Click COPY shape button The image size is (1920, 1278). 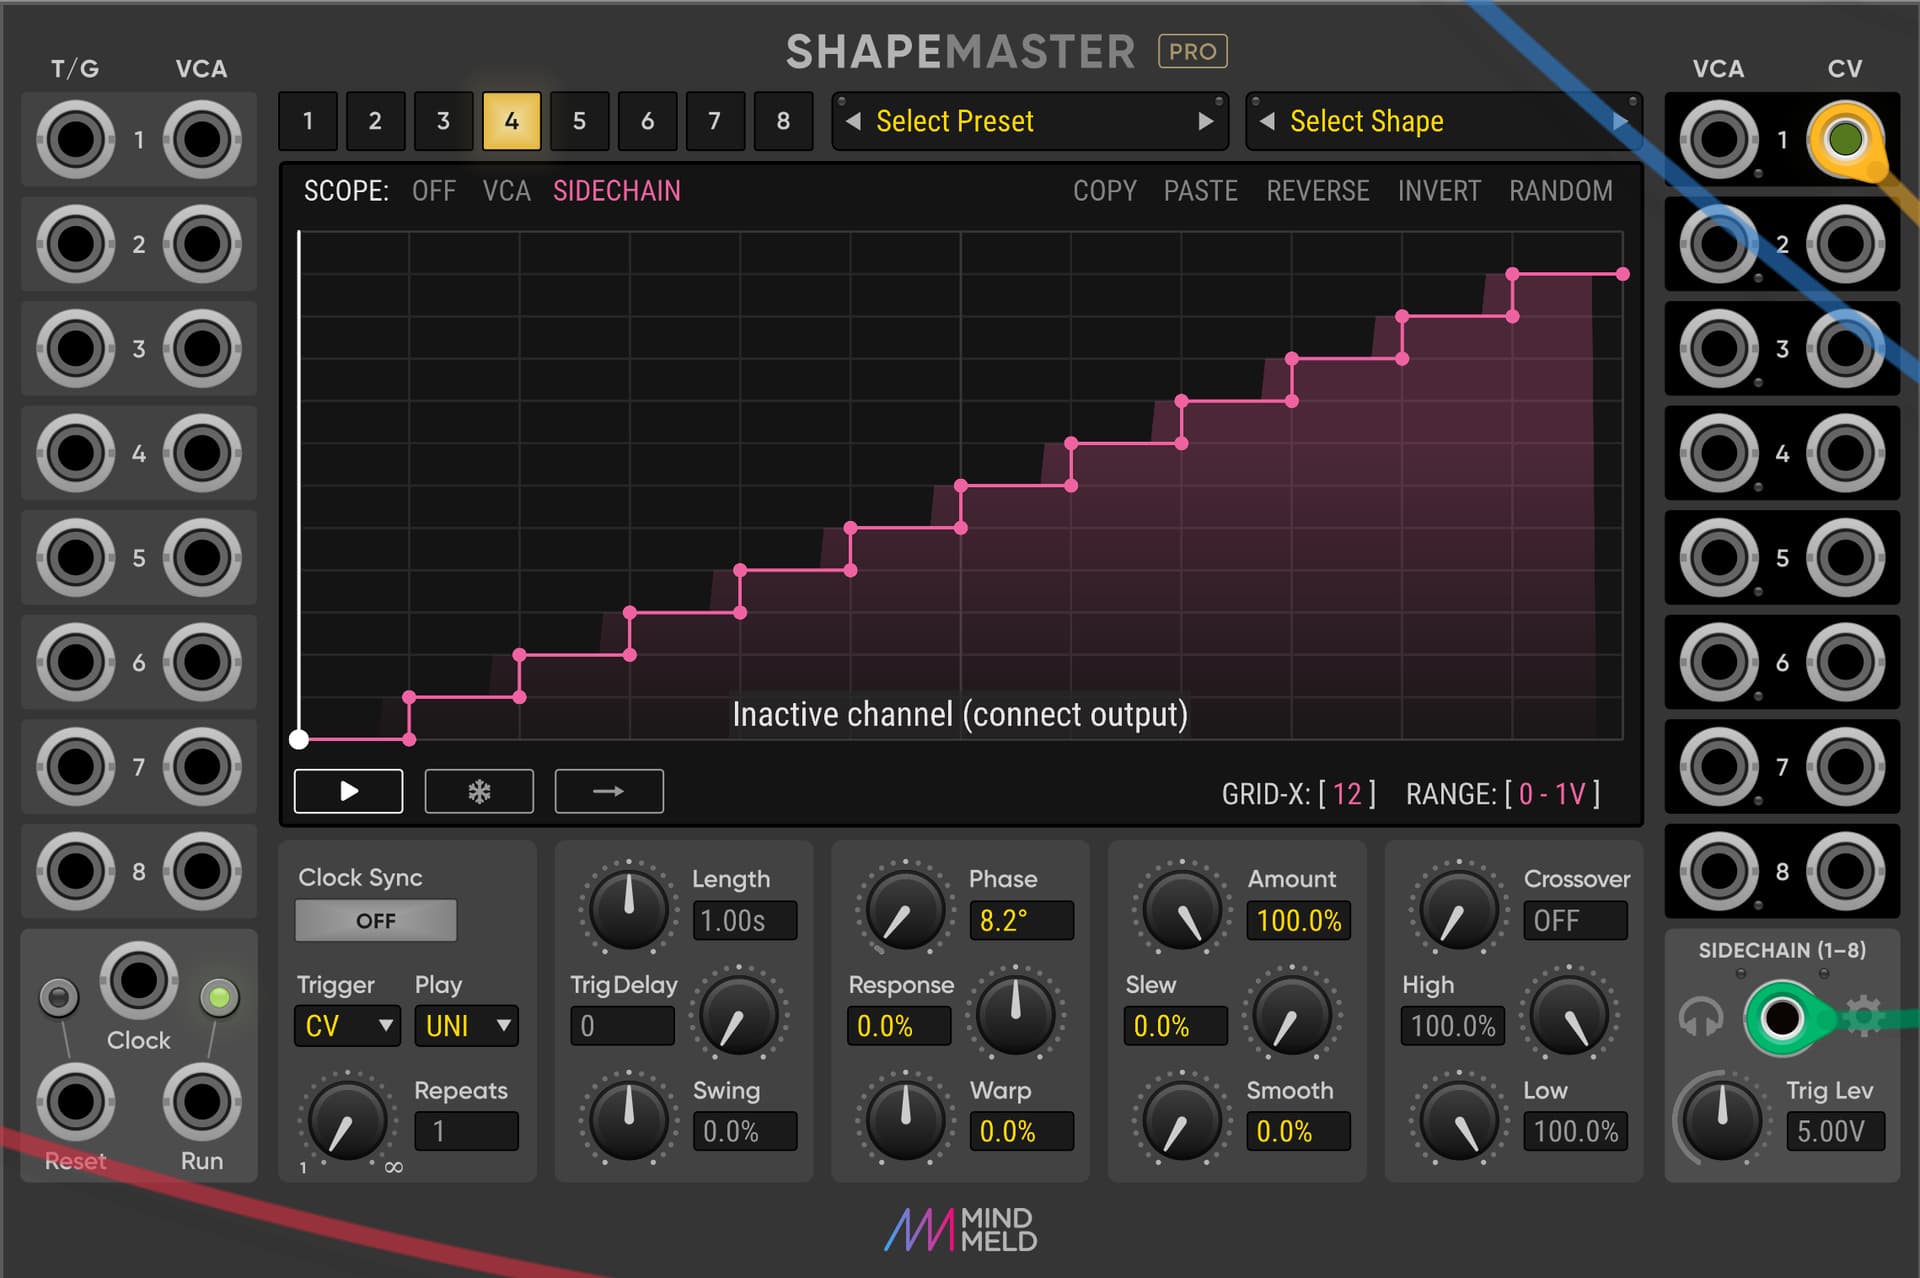tap(1105, 191)
